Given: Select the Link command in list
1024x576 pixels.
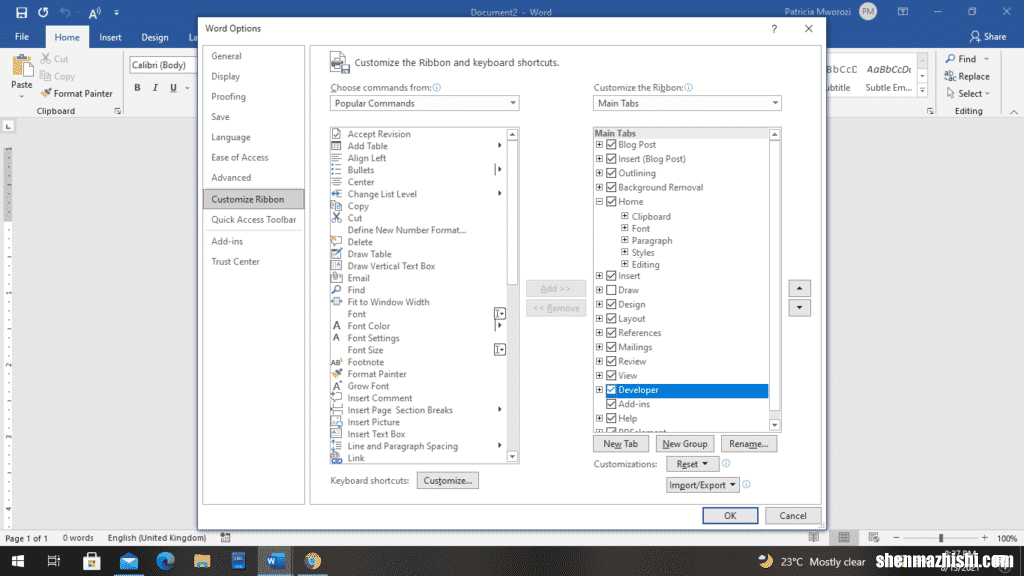Looking at the screenshot, I should 356,458.
